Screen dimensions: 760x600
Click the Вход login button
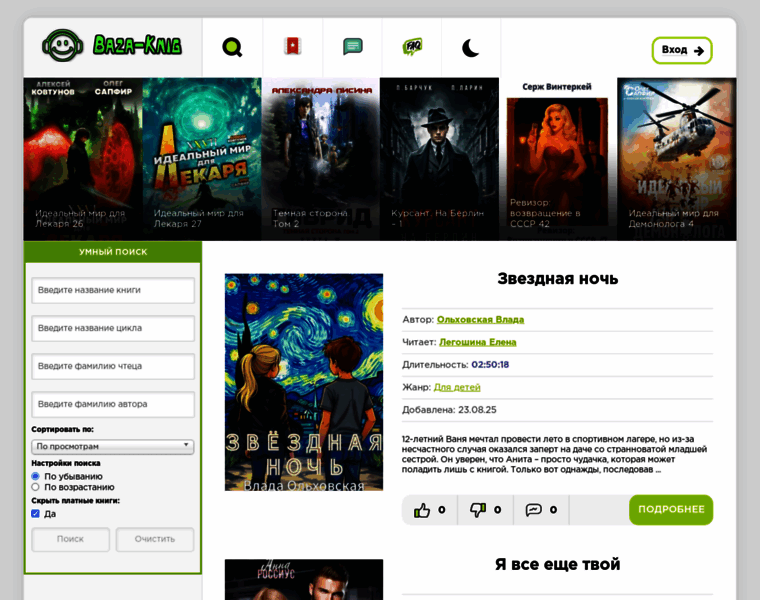point(681,50)
